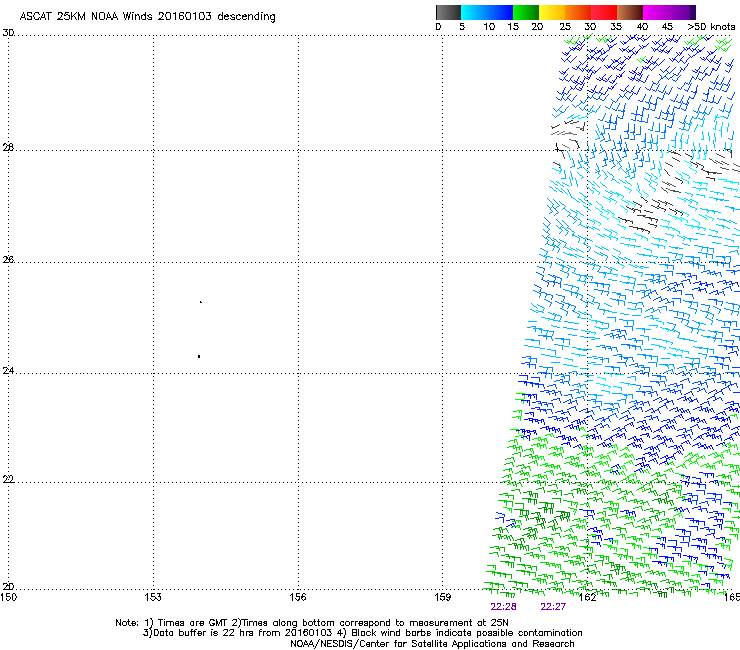Click the latitude label '22'

click(x=8, y=480)
